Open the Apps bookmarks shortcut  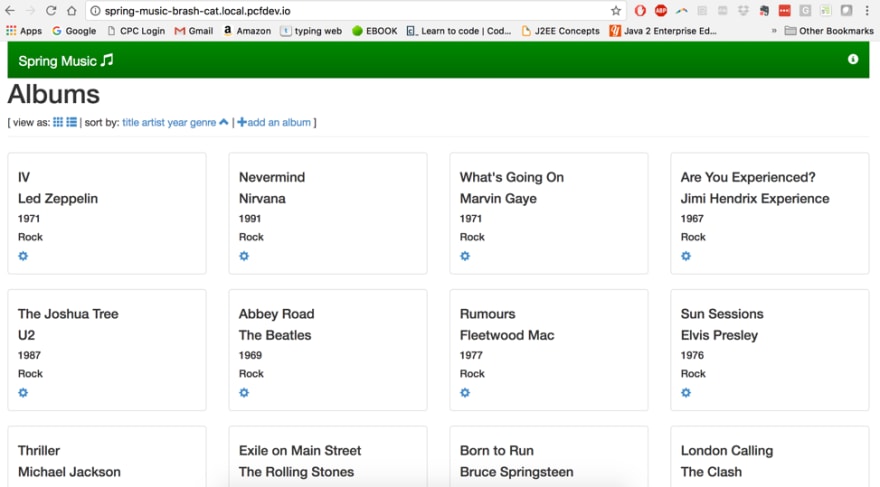[x=24, y=31]
